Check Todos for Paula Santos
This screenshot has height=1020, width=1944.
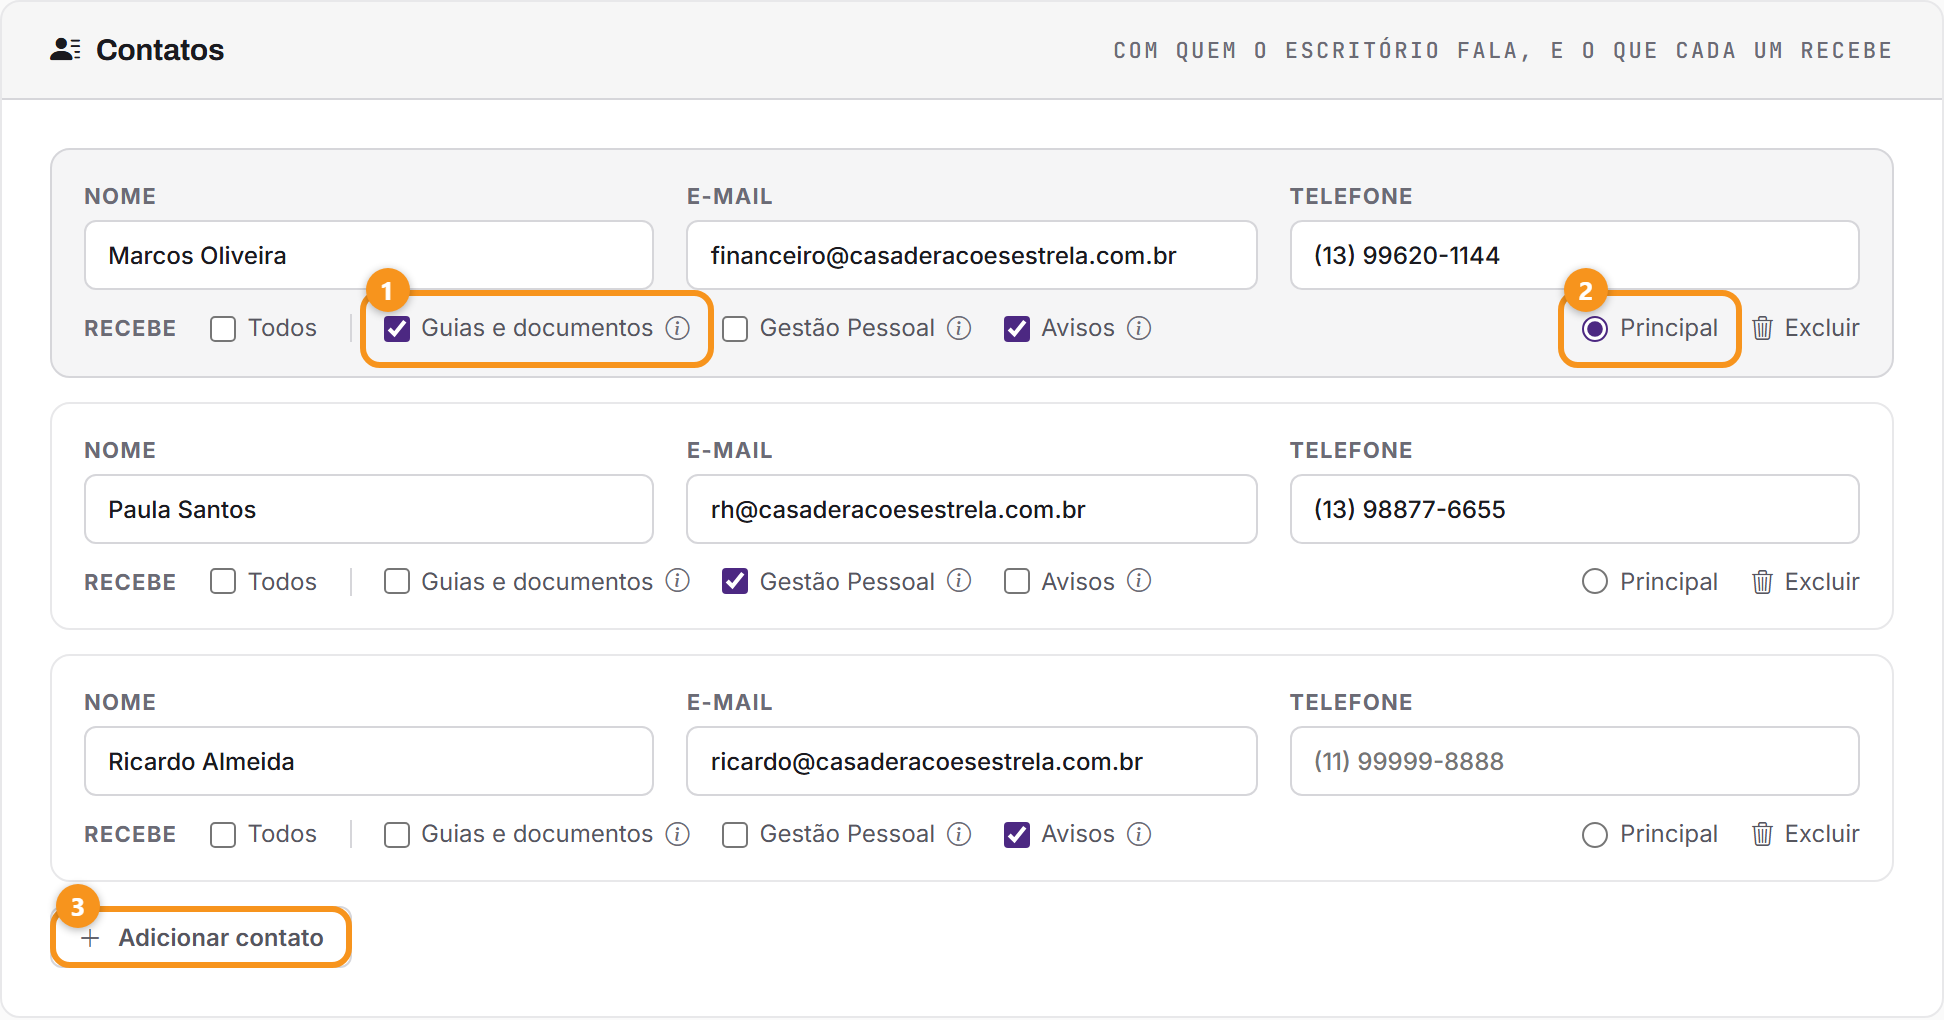(223, 581)
